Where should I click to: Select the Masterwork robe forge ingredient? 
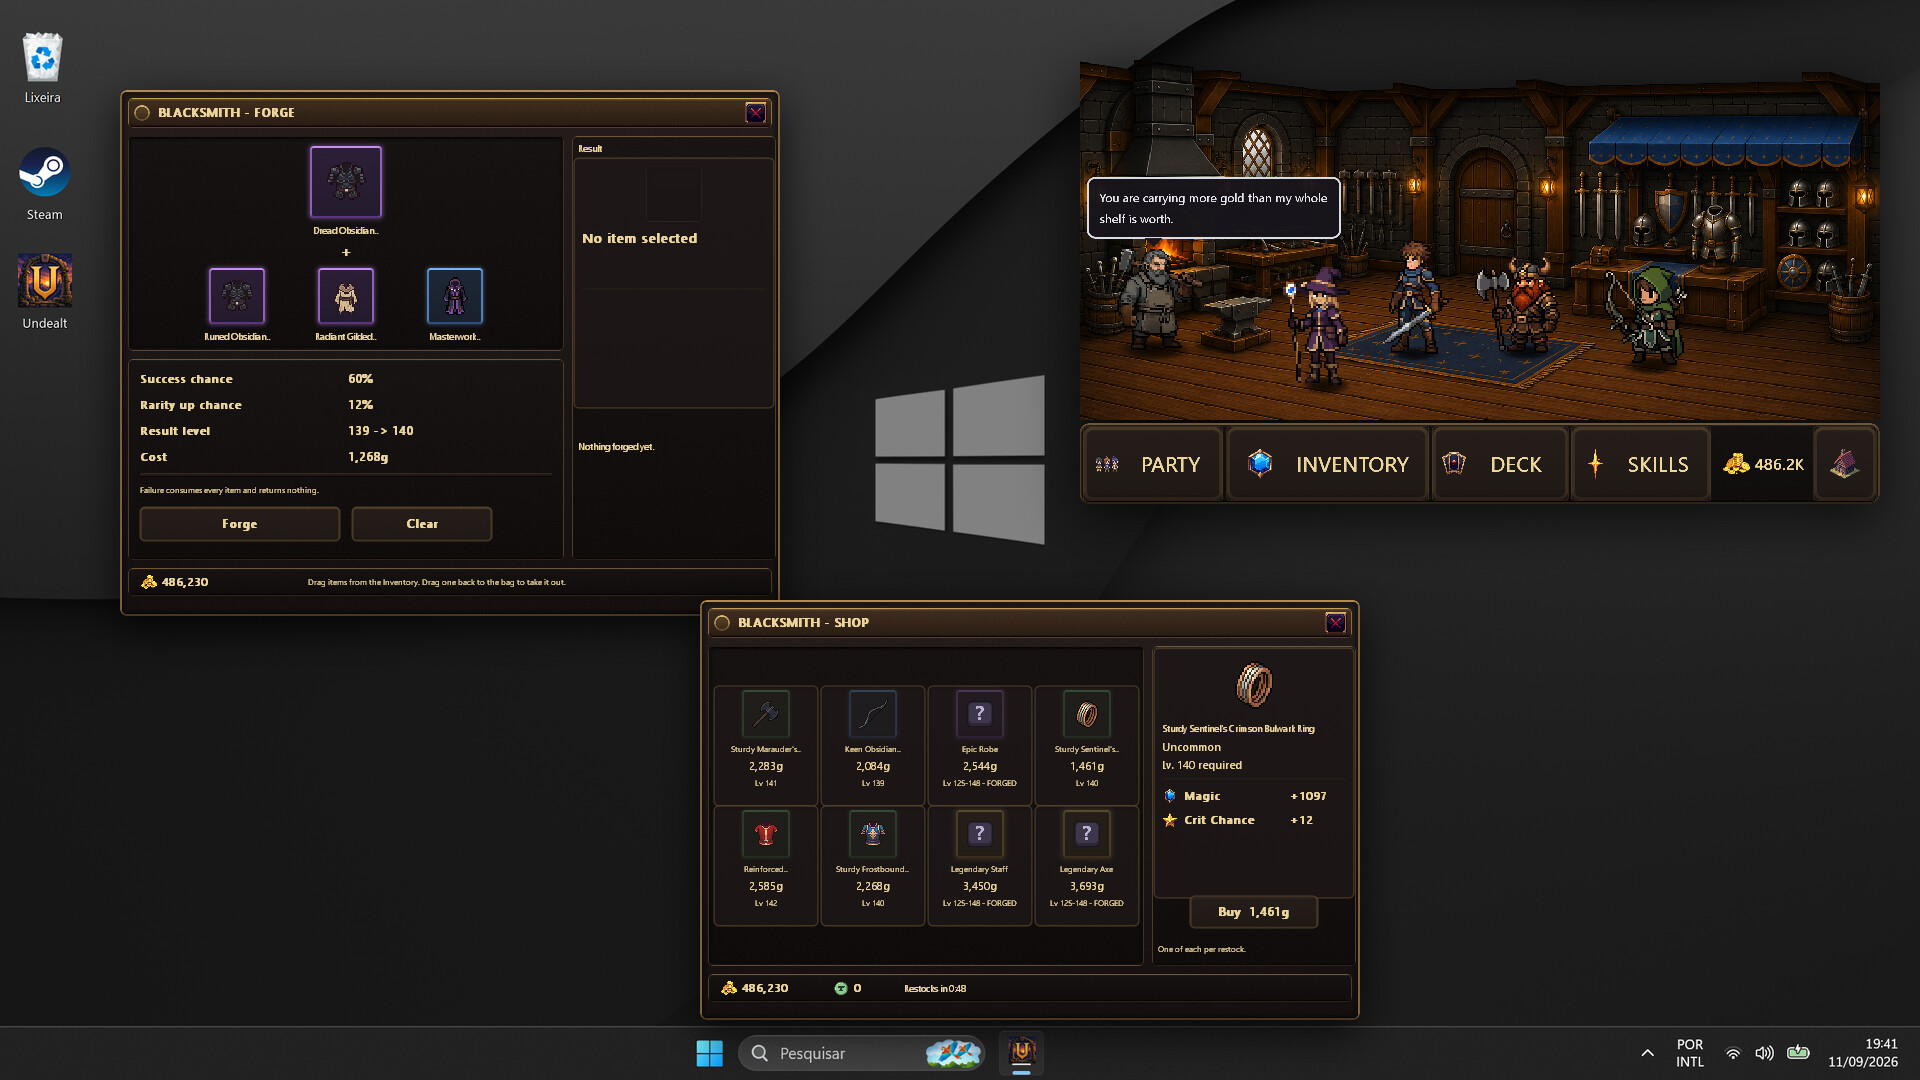point(455,296)
